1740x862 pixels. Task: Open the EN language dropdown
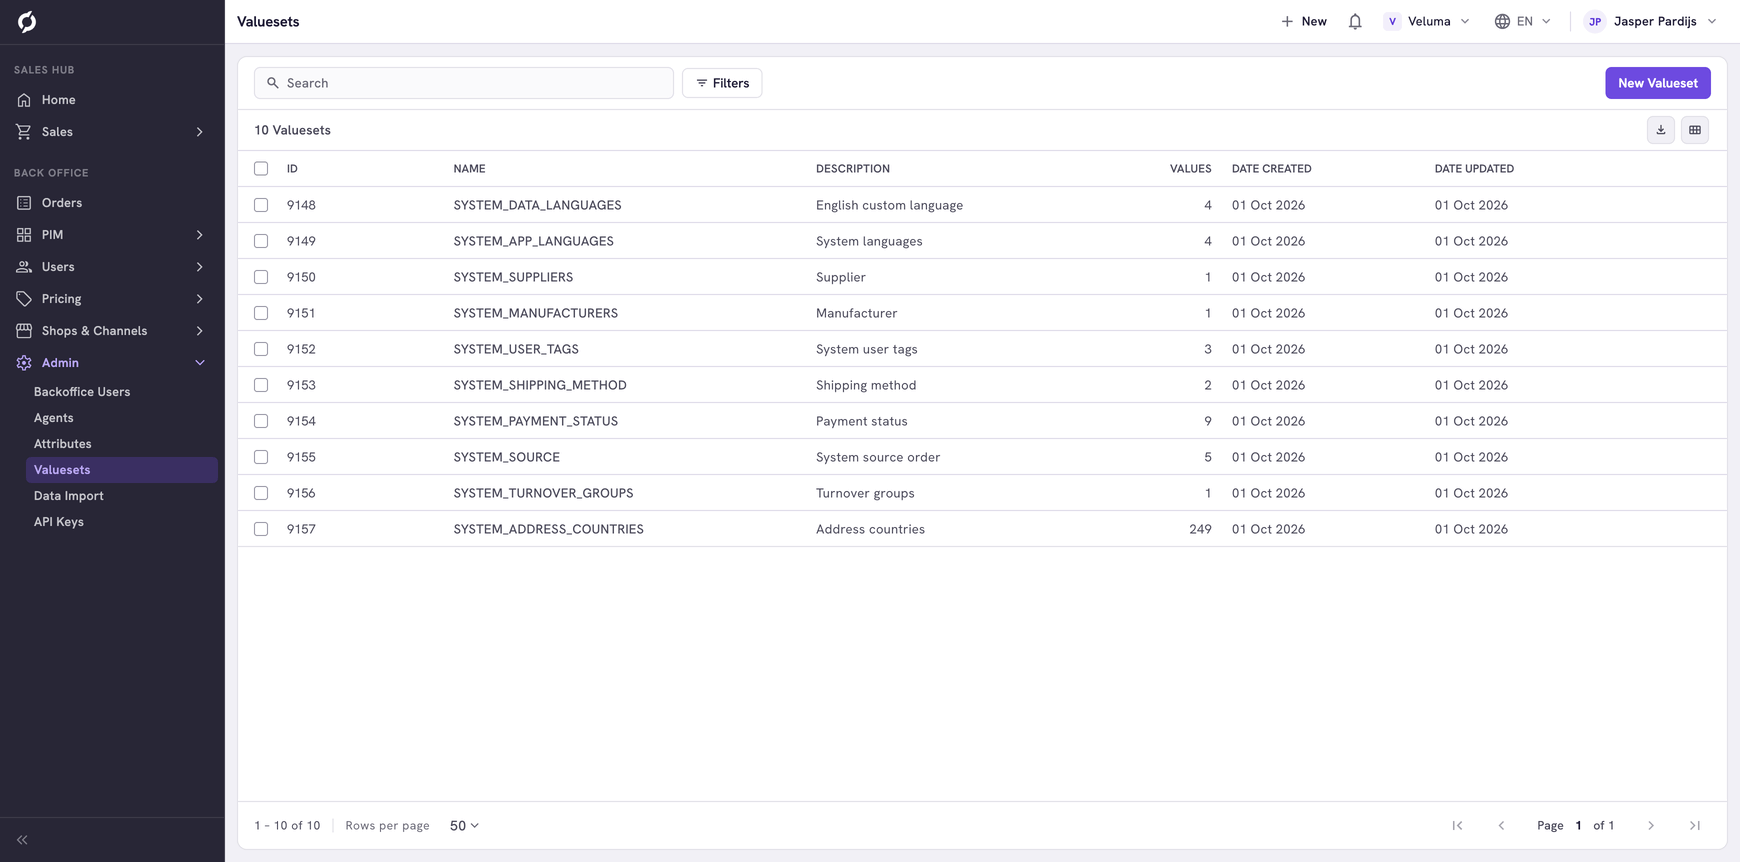(1523, 21)
